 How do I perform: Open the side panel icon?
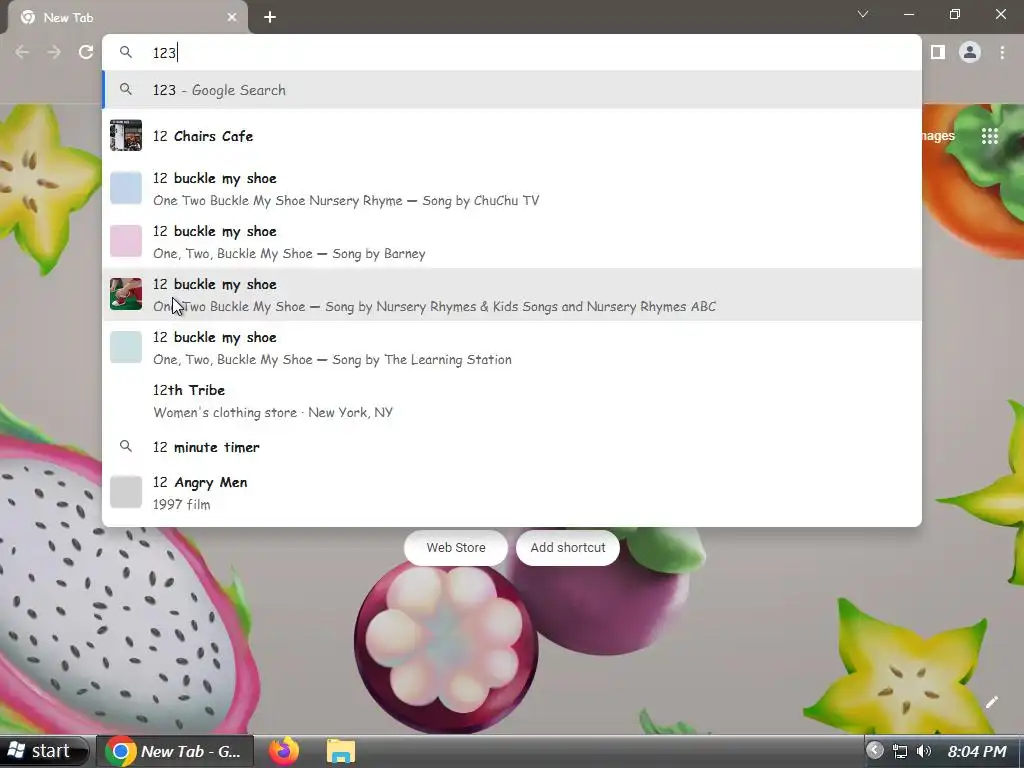click(938, 52)
